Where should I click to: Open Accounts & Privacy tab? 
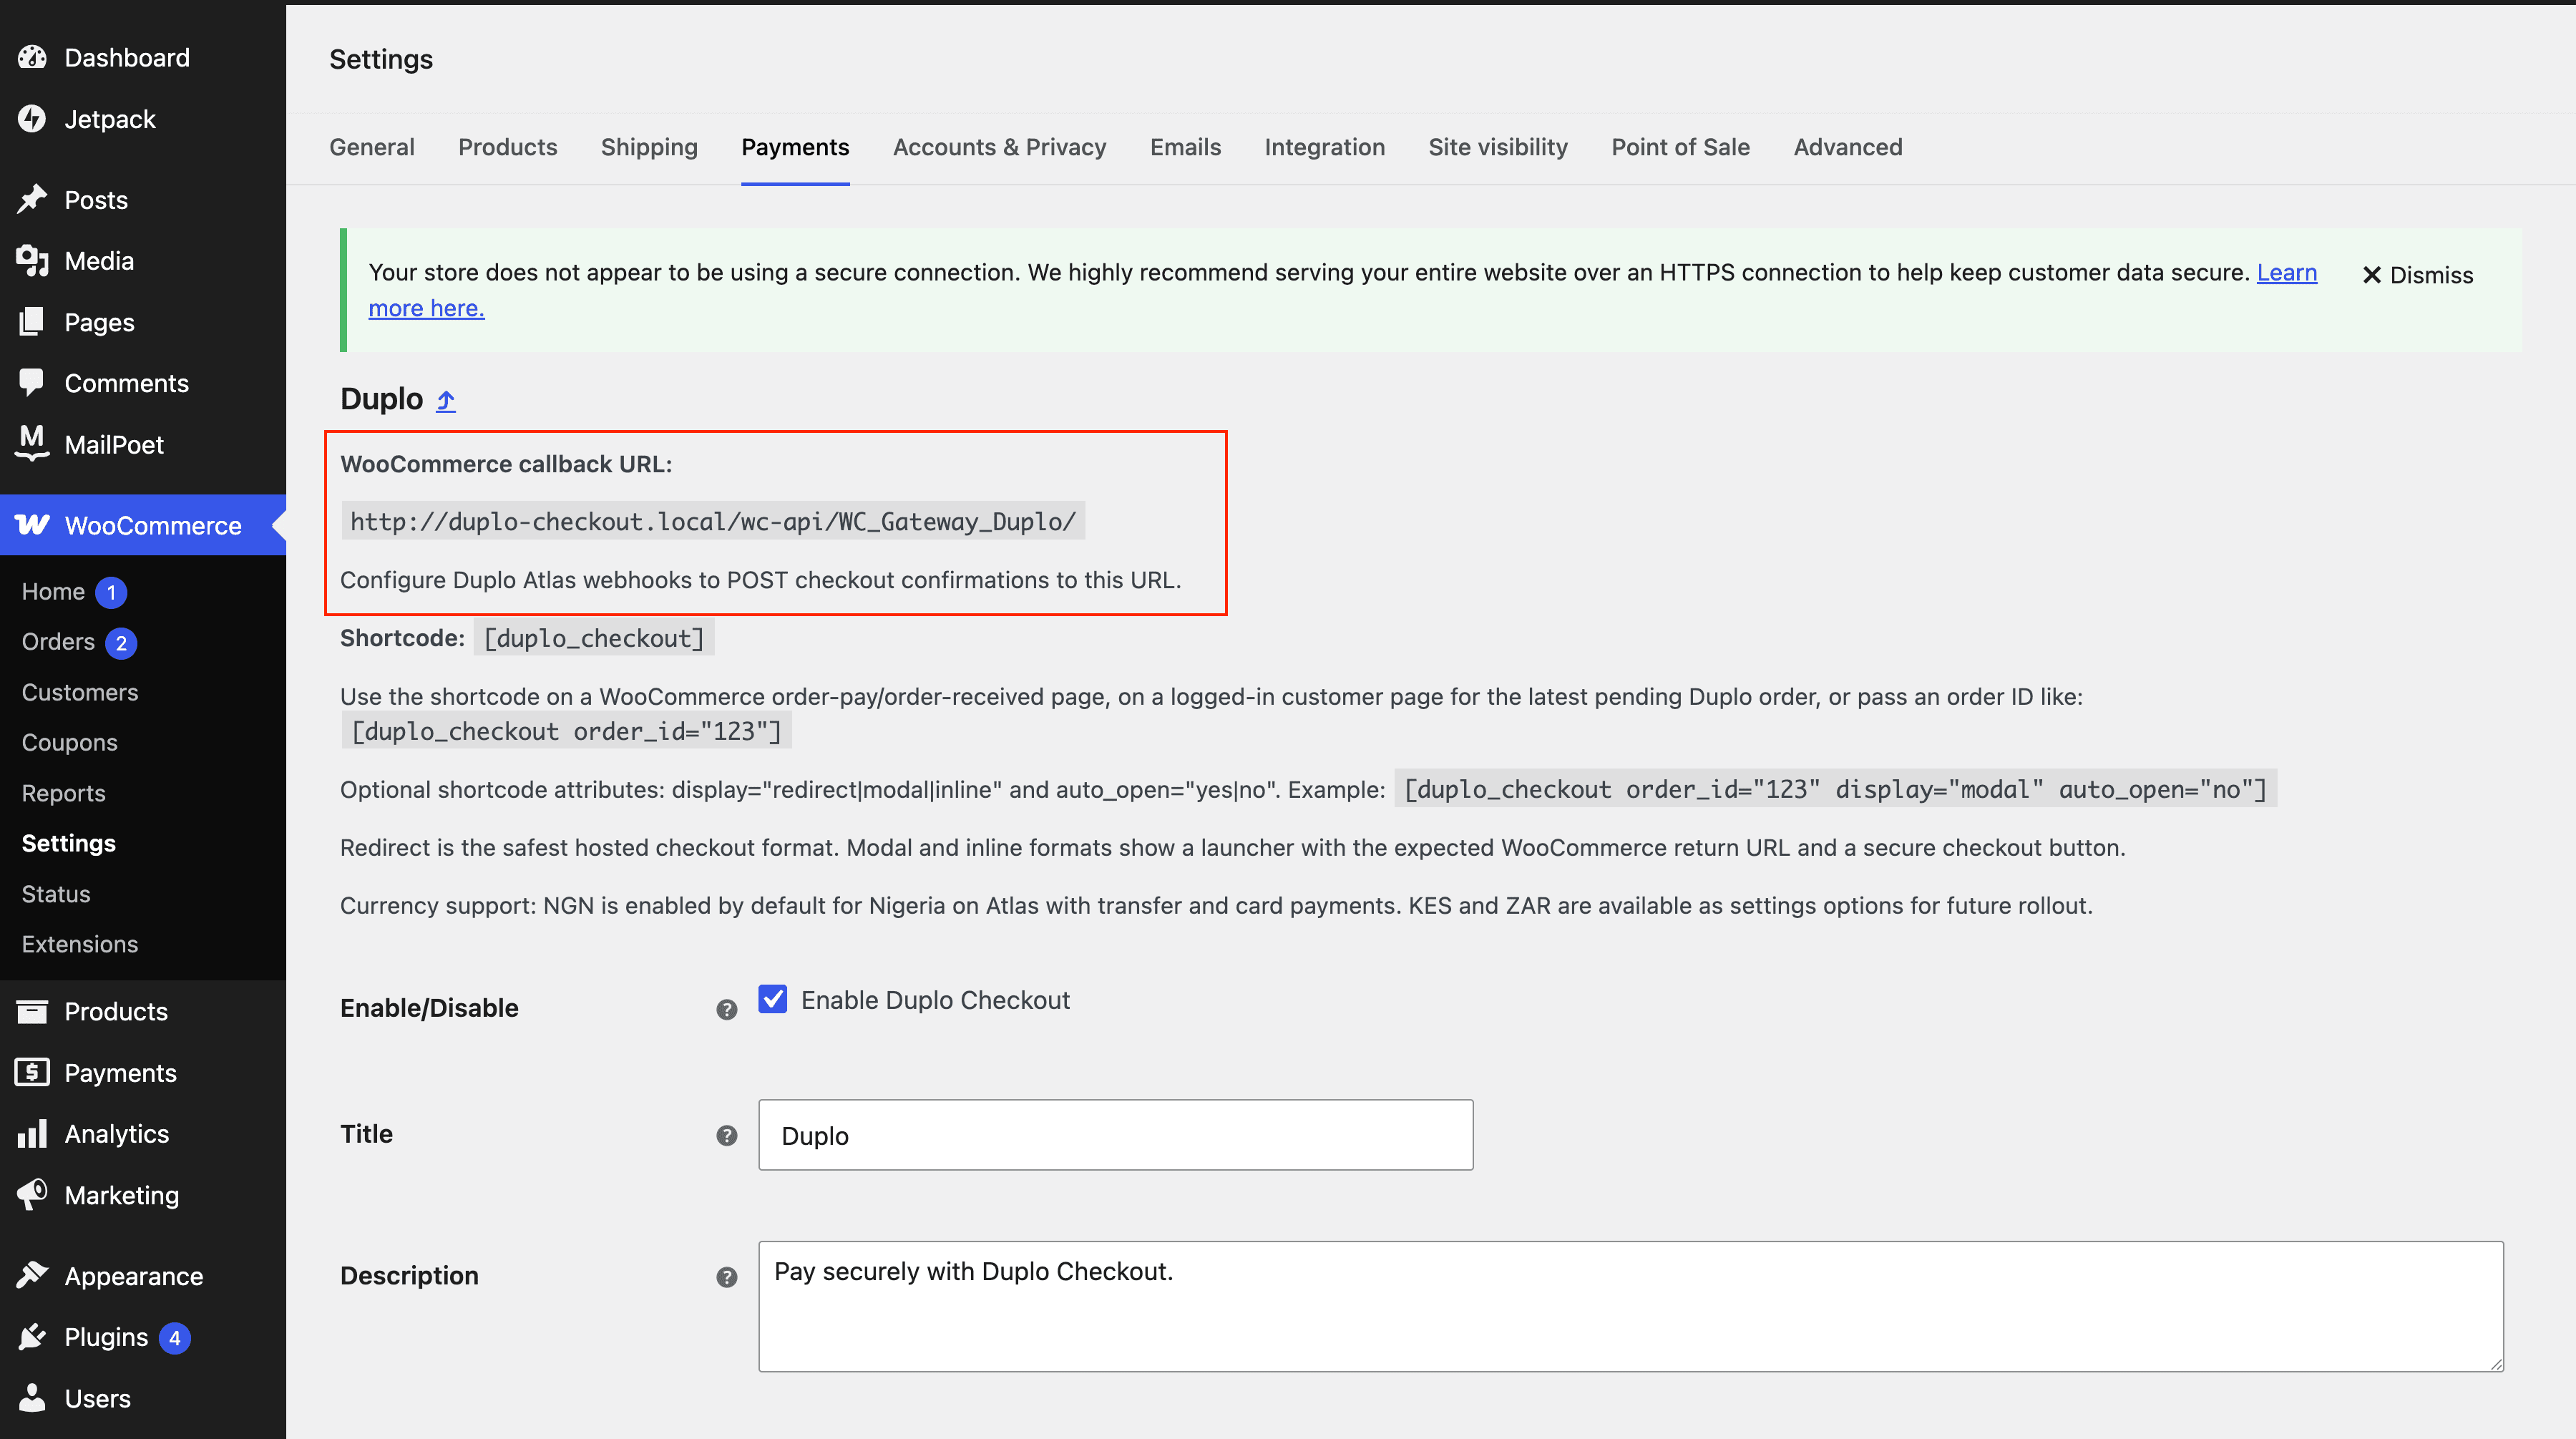coord(999,147)
